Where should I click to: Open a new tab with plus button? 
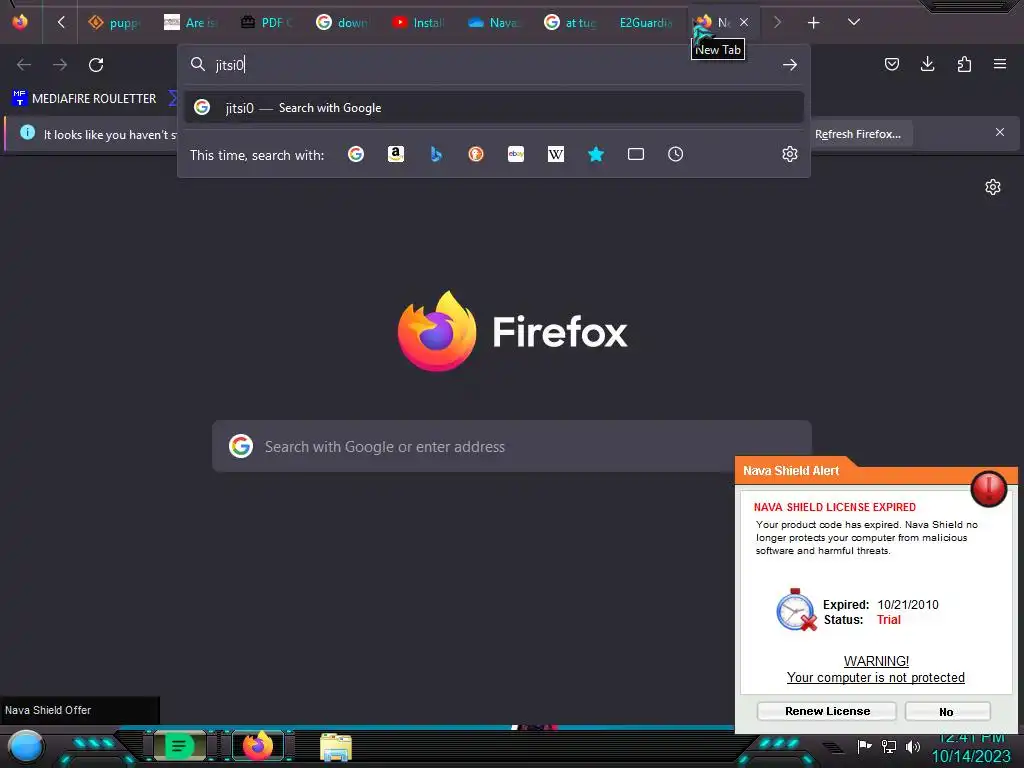click(813, 23)
